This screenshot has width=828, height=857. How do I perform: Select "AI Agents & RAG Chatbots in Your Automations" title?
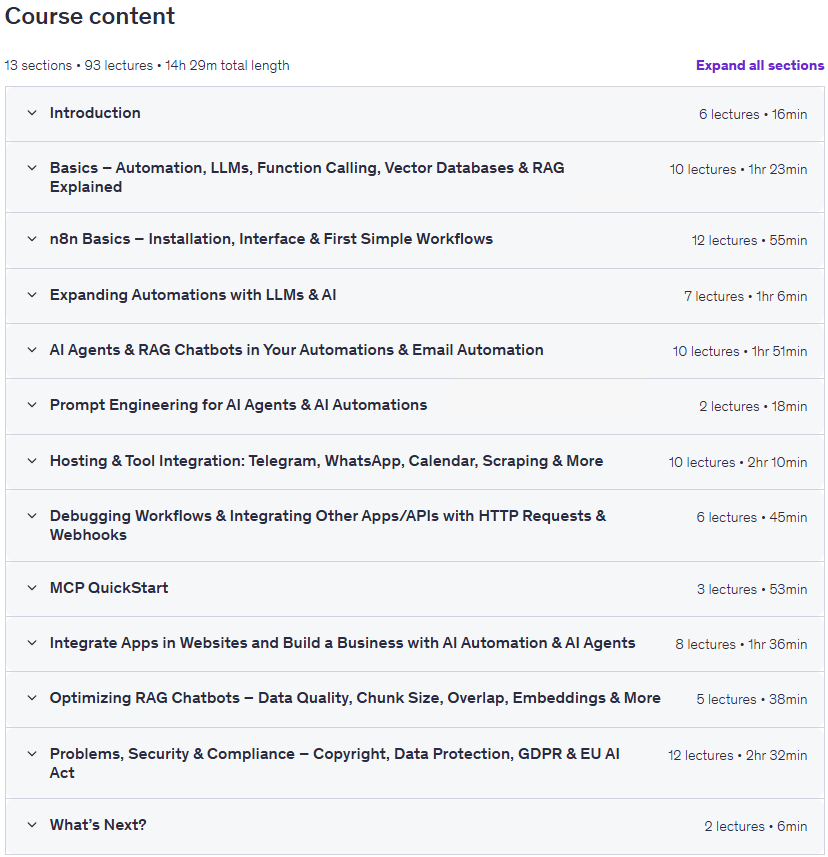(x=297, y=350)
